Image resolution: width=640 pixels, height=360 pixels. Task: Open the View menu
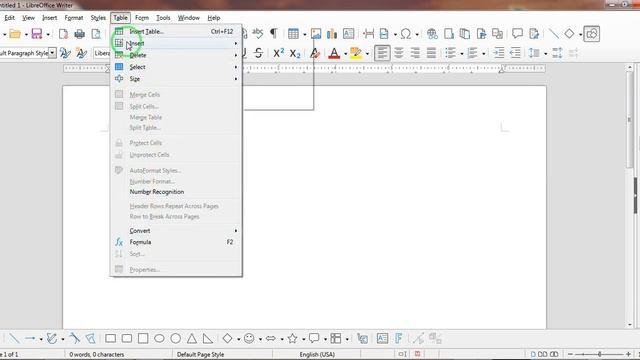28,18
